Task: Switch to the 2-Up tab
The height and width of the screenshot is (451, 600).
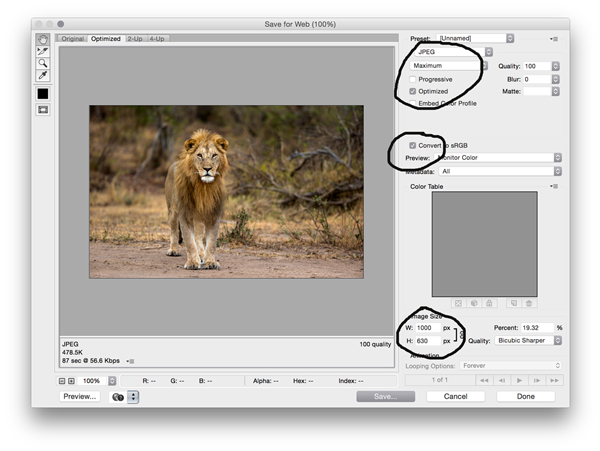Action: [x=134, y=39]
